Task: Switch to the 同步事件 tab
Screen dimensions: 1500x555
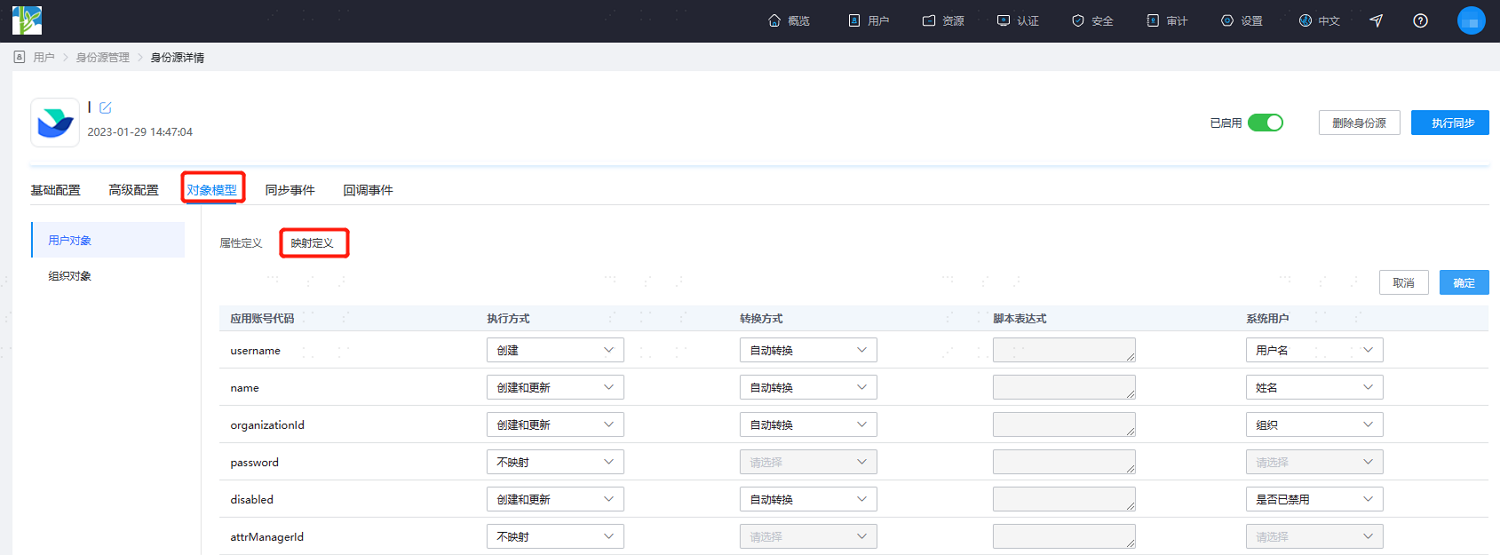Action: point(290,190)
